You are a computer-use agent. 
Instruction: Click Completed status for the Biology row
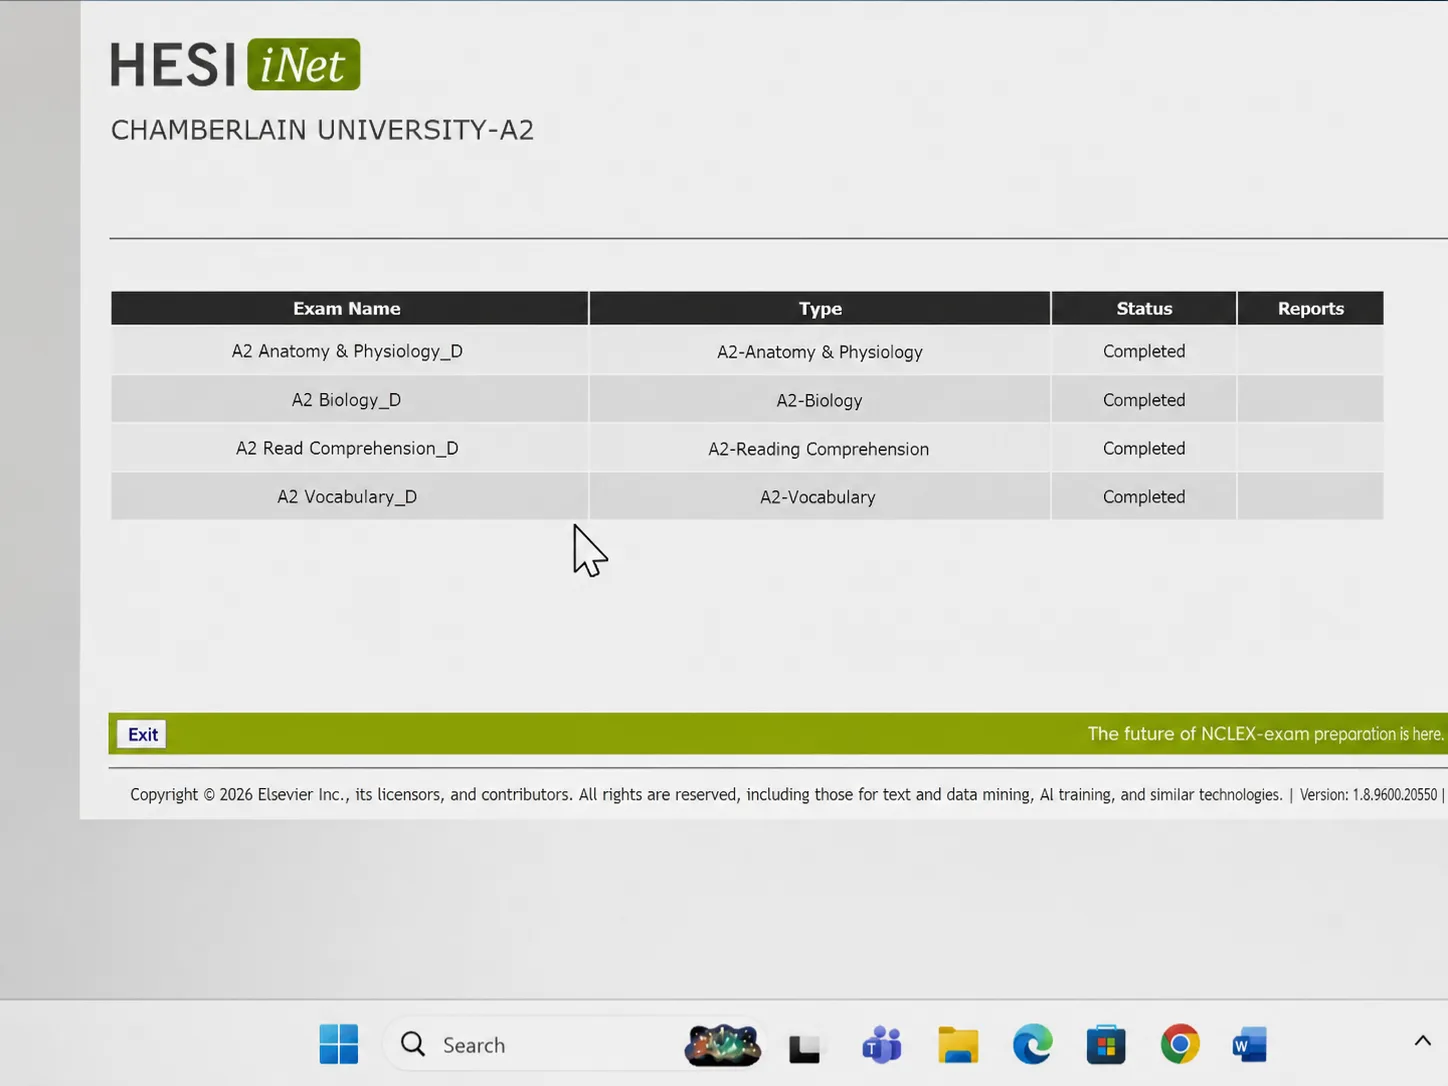pyautogui.click(x=1144, y=400)
